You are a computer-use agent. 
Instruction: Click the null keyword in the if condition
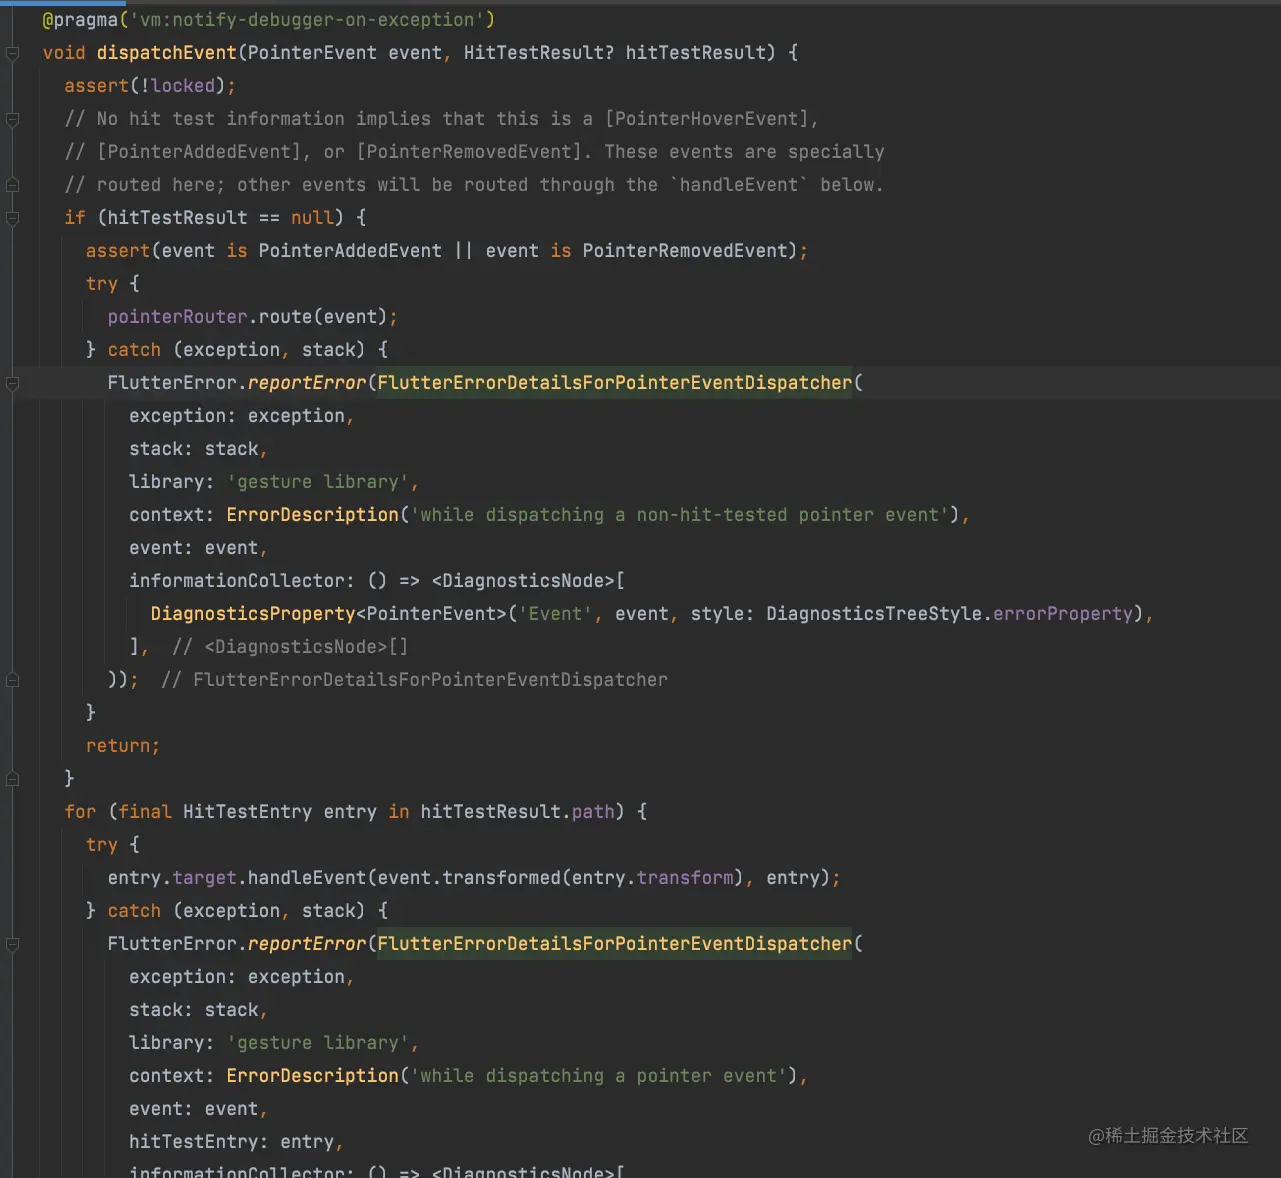[x=311, y=217]
